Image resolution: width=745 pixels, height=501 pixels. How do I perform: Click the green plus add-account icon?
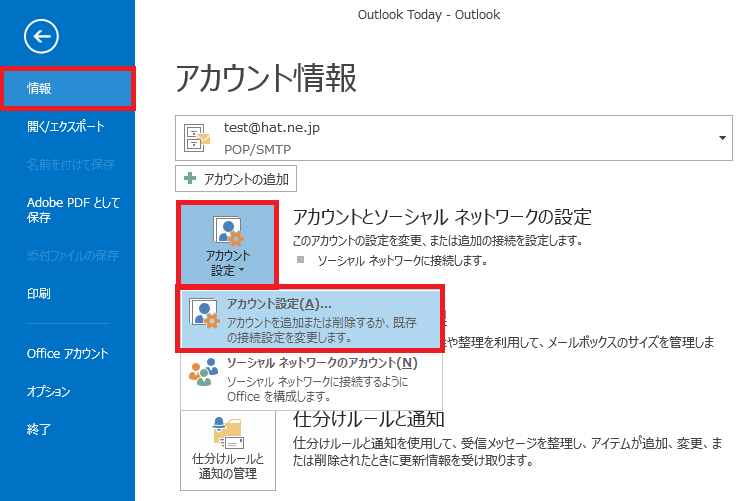(190, 178)
